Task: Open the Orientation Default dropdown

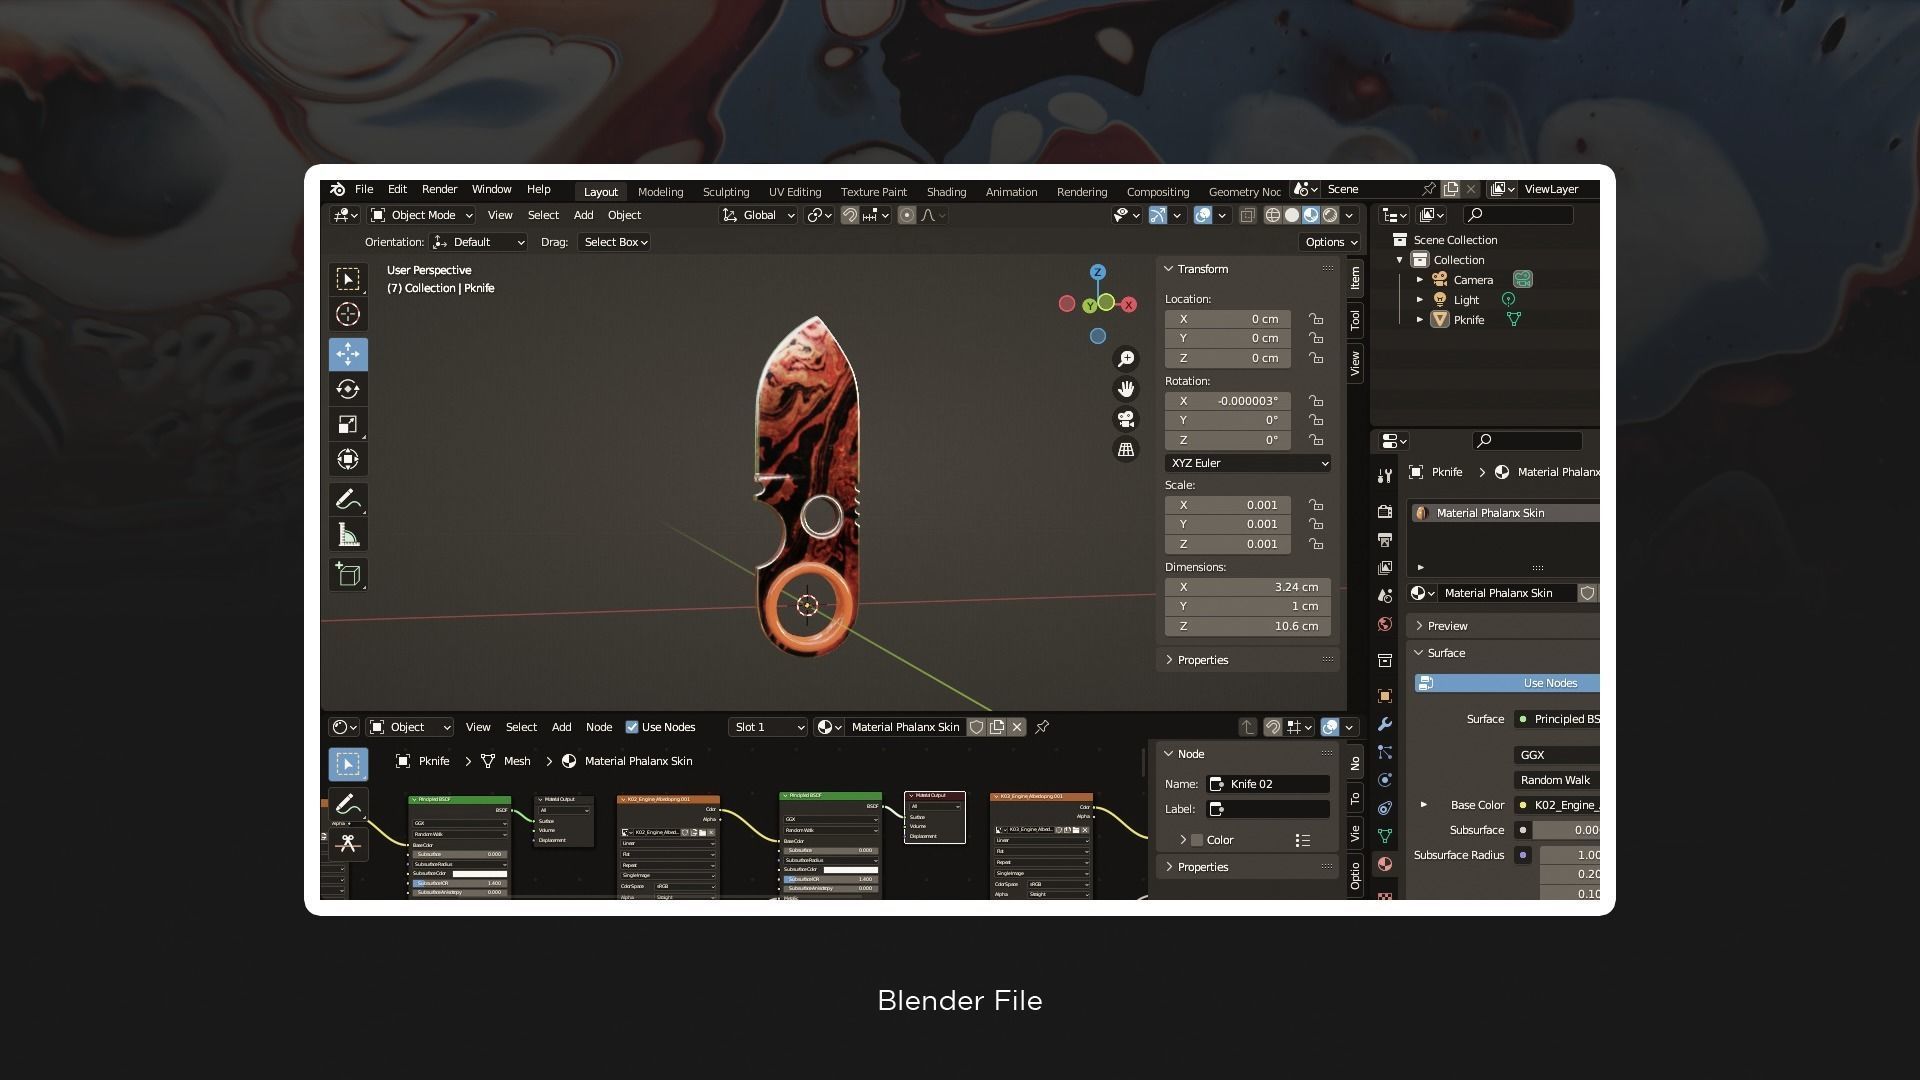Action: [x=478, y=242]
